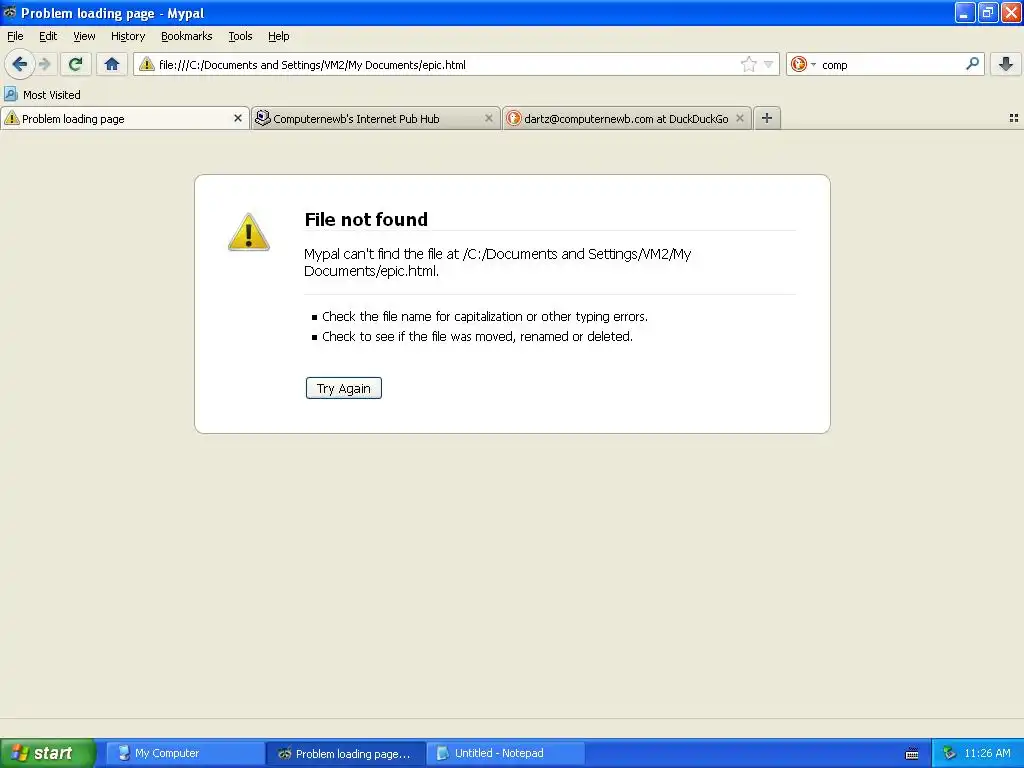The height and width of the screenshot is (768, 1024).
Task: Switch to My Computer taskbar window
Action: (x=184, y=753)
